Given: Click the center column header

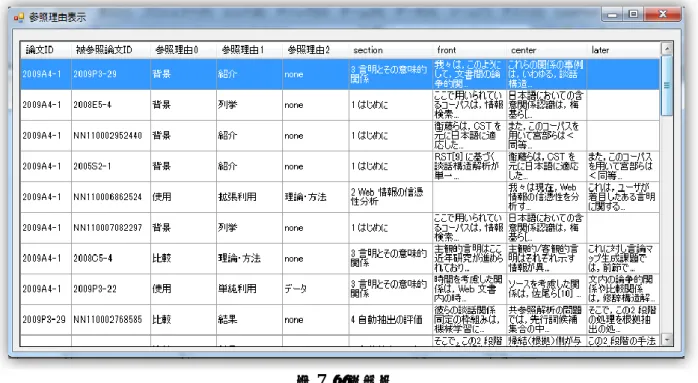Looking at the screenshot, I should [x=546, y=50].
